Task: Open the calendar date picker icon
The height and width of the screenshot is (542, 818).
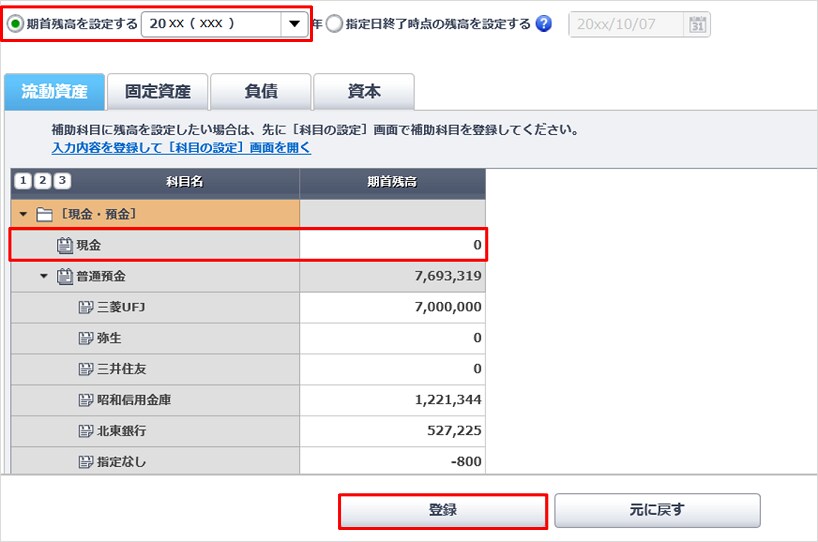Action: coord(698,24)
